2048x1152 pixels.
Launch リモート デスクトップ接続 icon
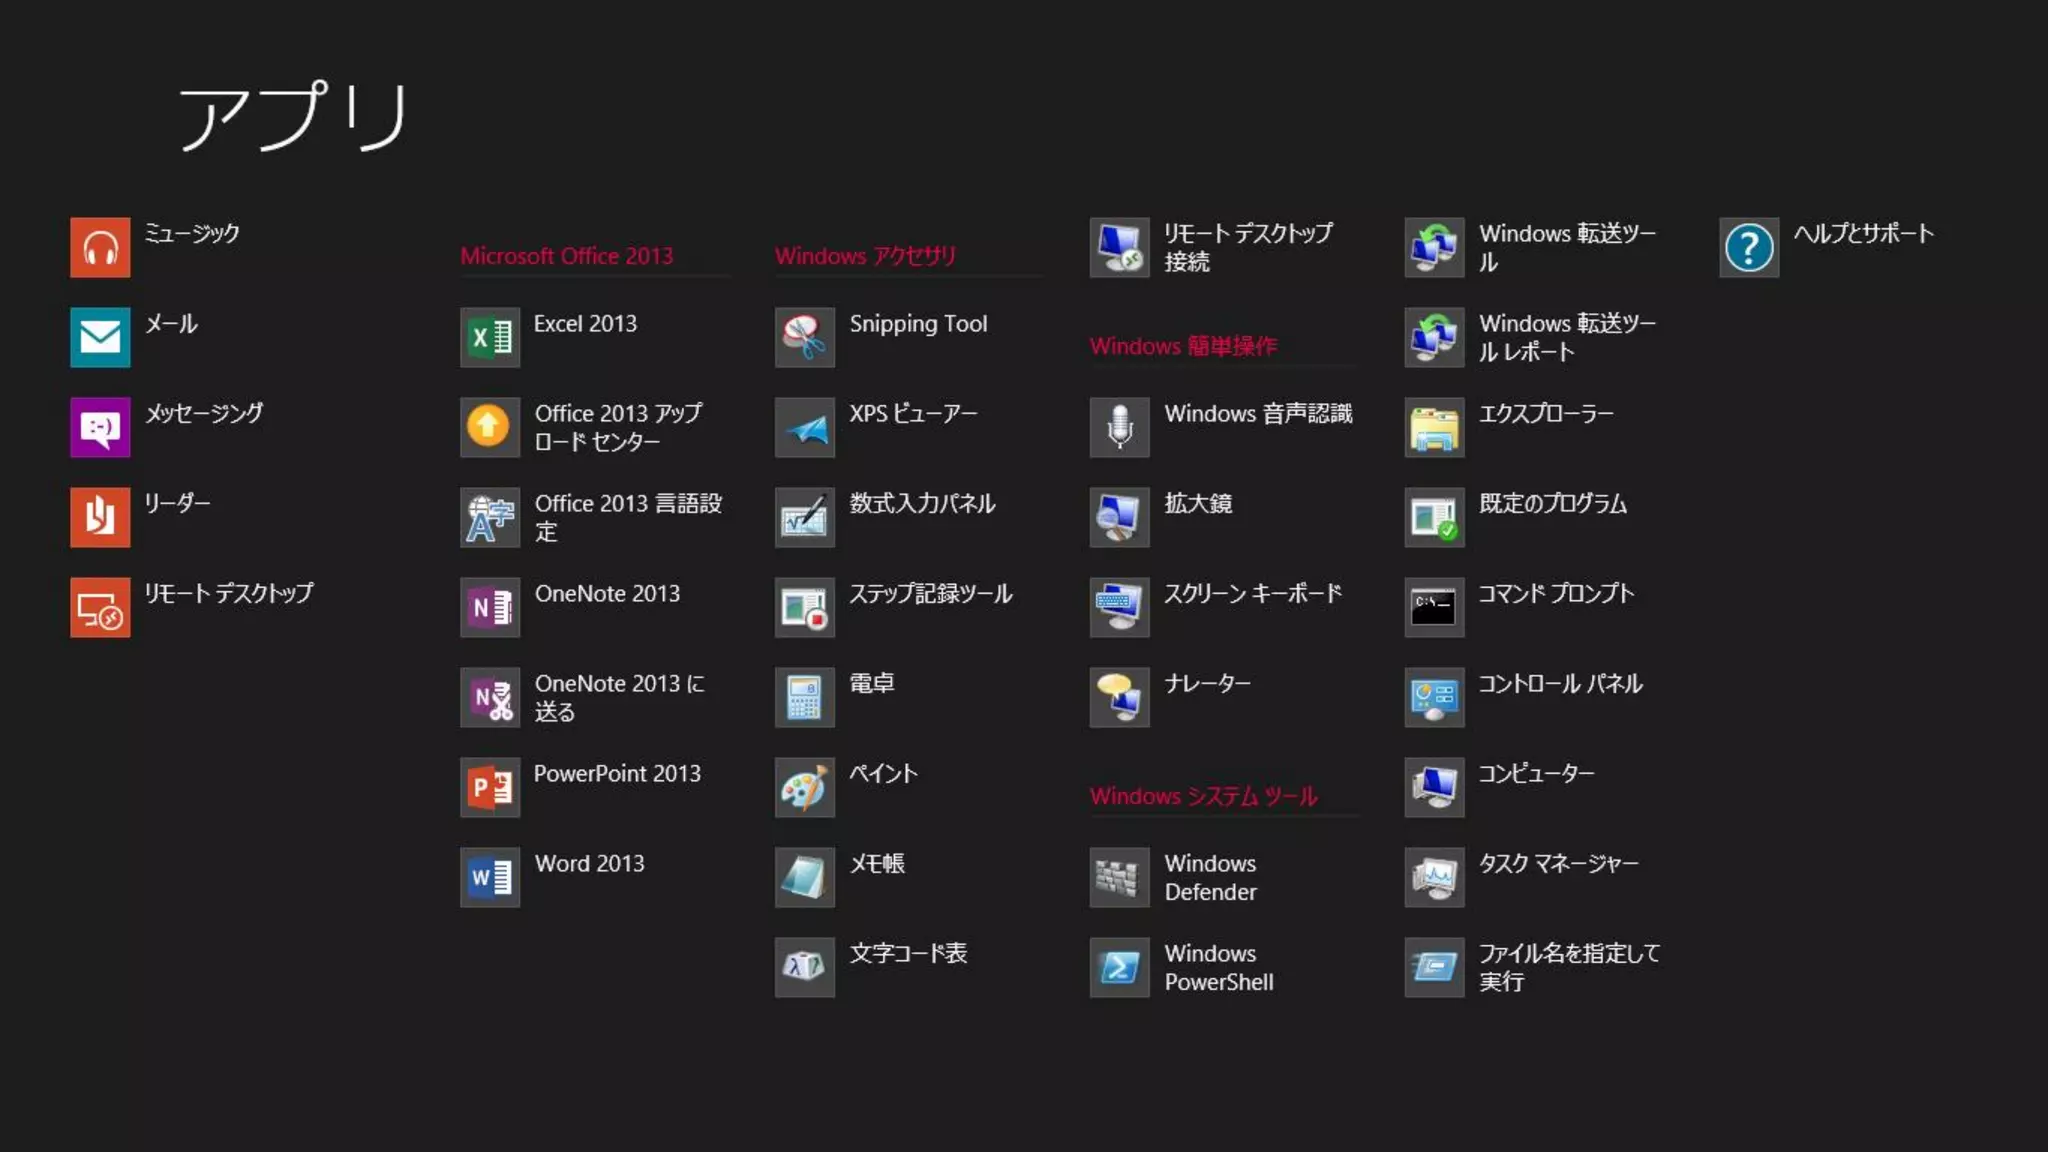coord(1120,247)
